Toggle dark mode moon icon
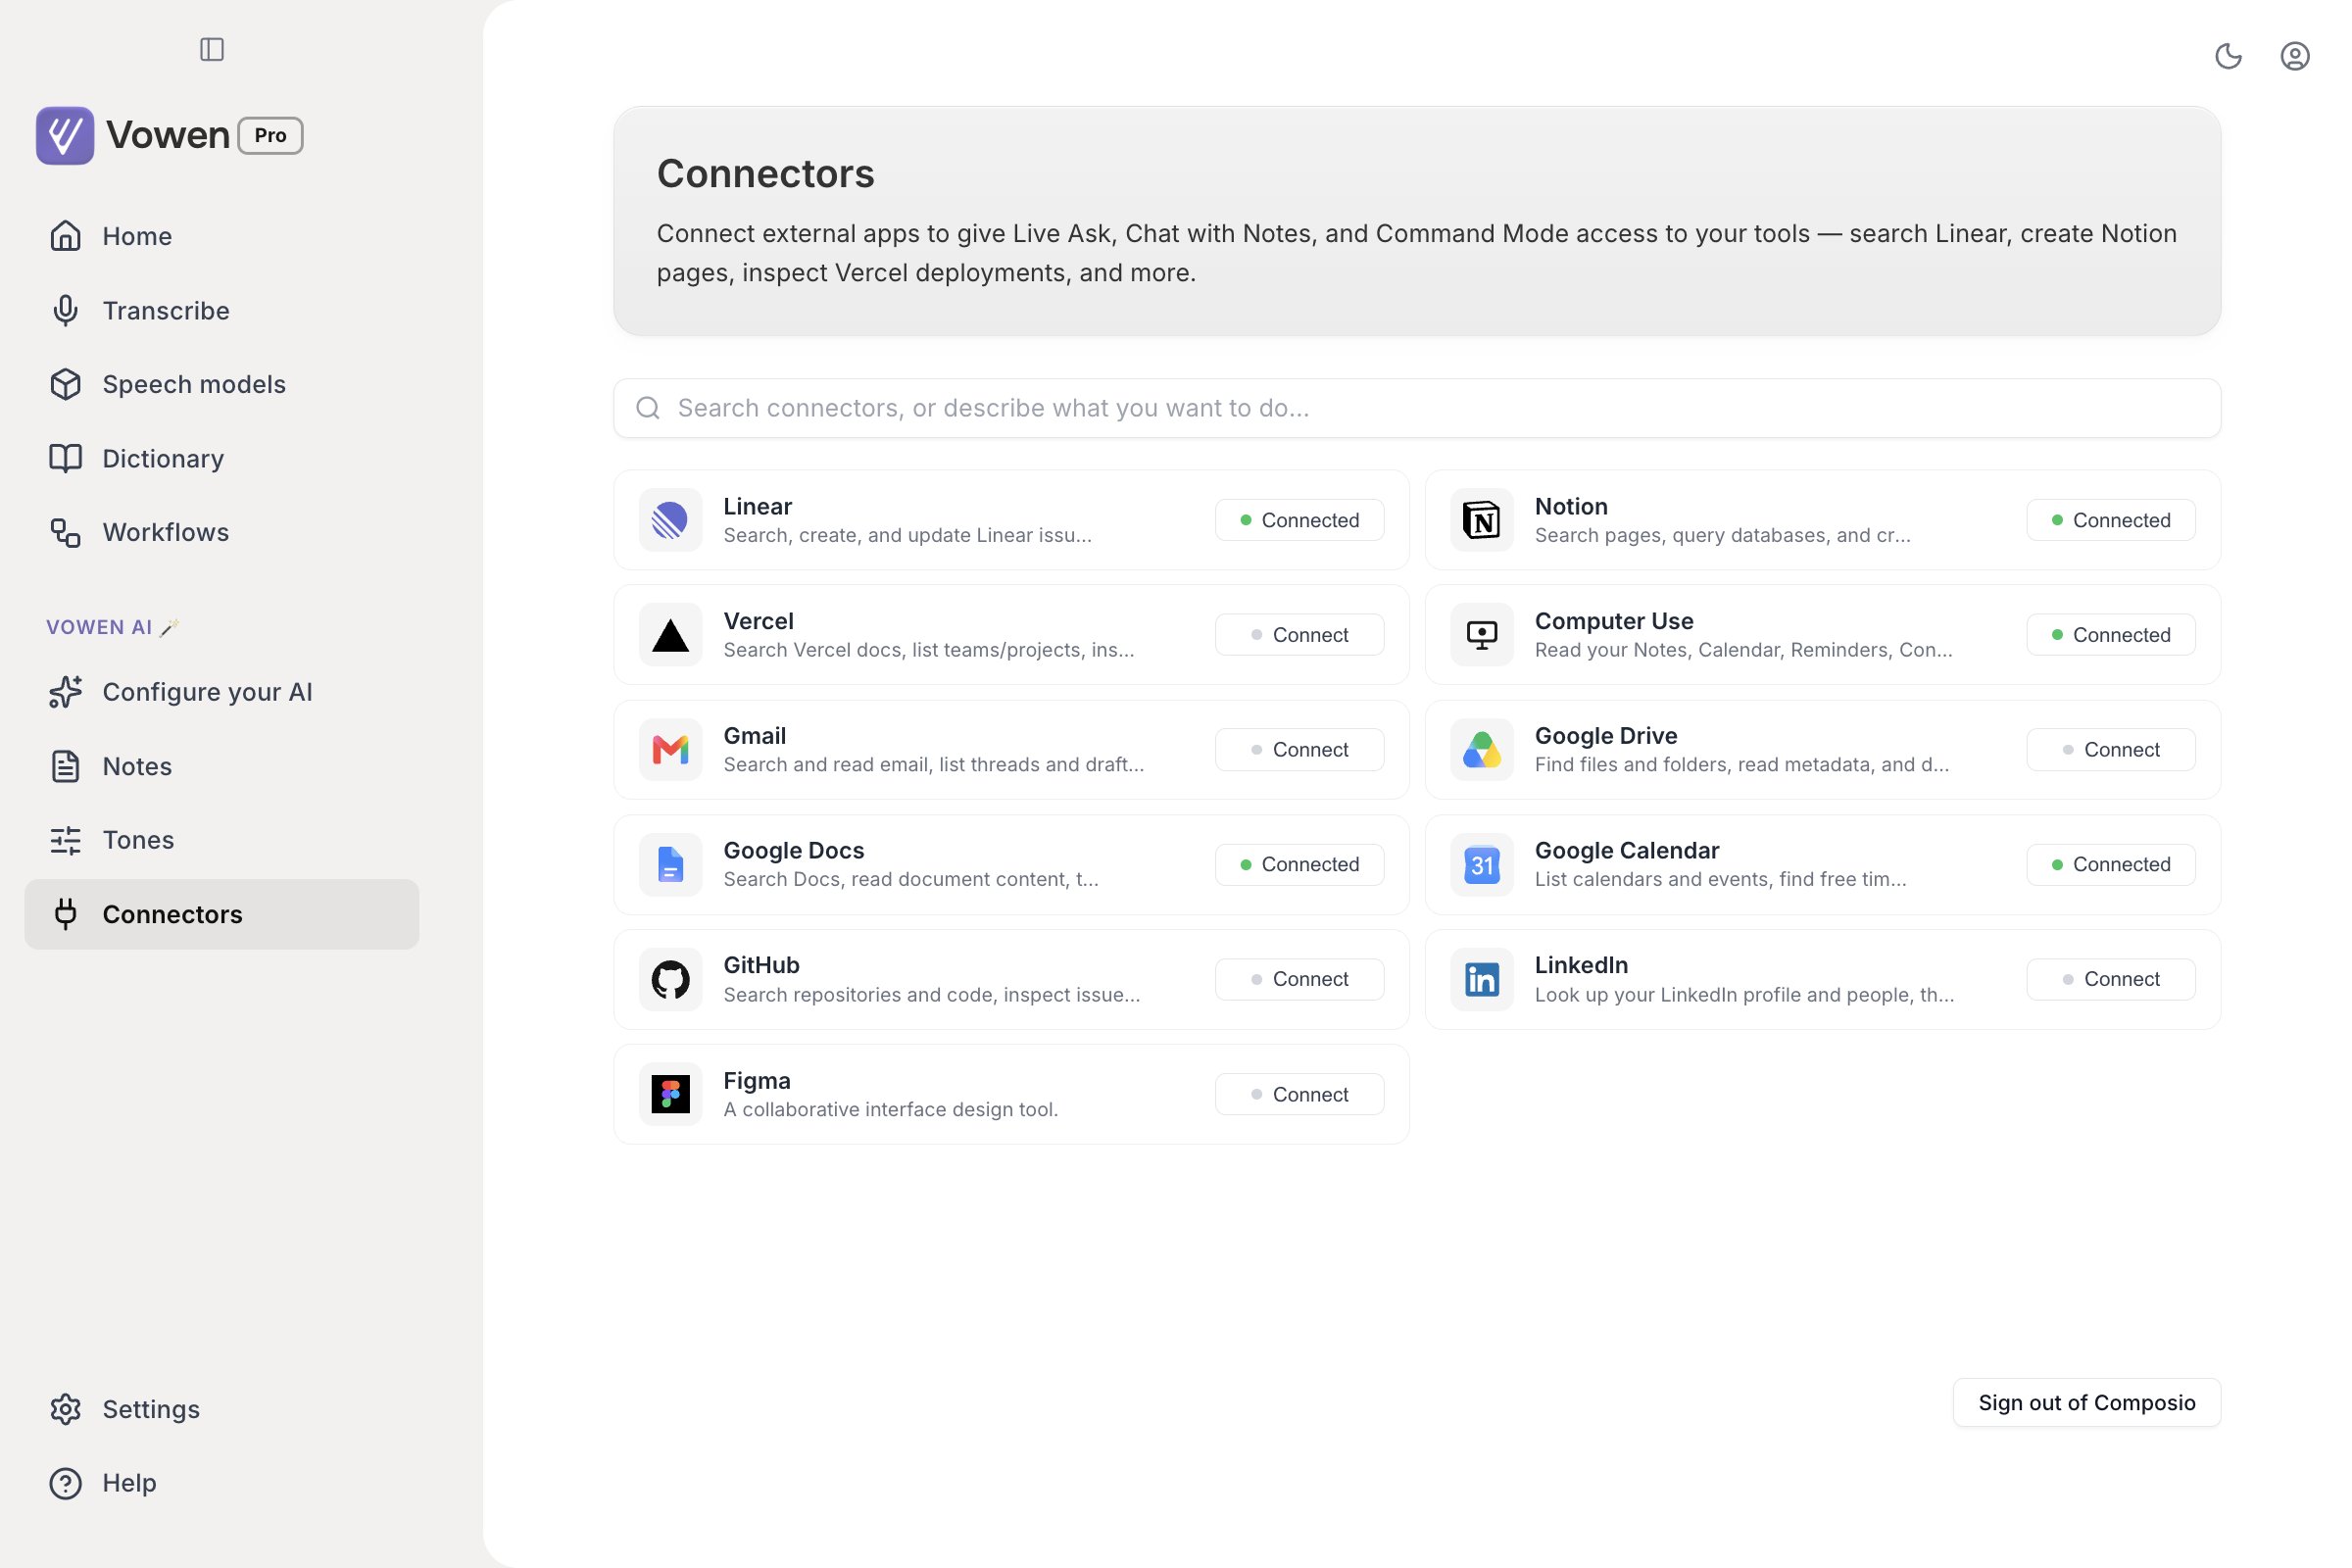Image resolution: width=2352 pixels, height=1568 pixels. (2228, 56)
